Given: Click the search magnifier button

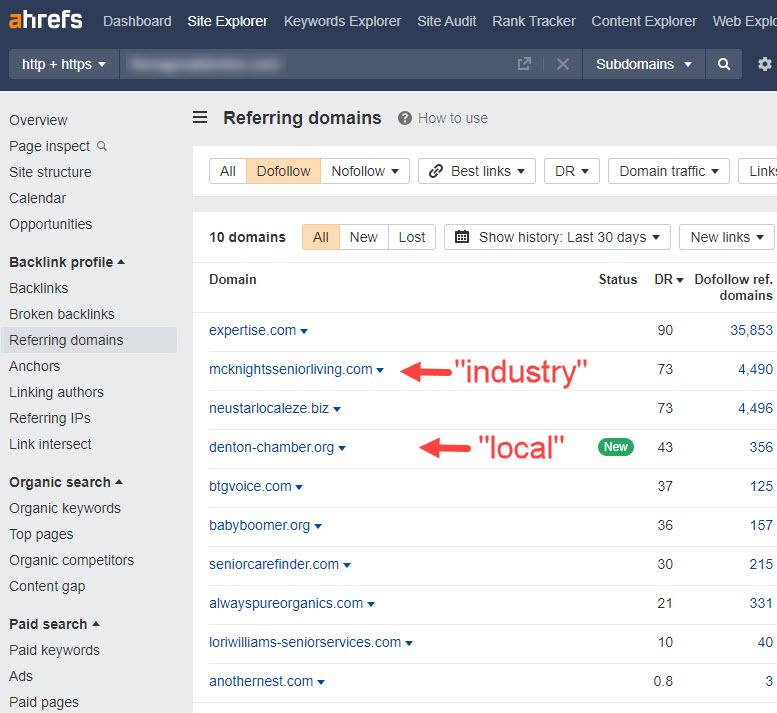Looking at the screenshot, I should pos(723,64).
